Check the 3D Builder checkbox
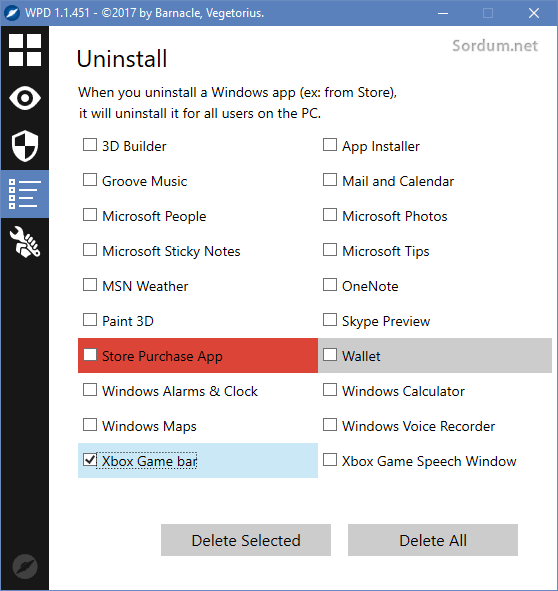Viewport: 558px width, 591px height. point(90,145)
